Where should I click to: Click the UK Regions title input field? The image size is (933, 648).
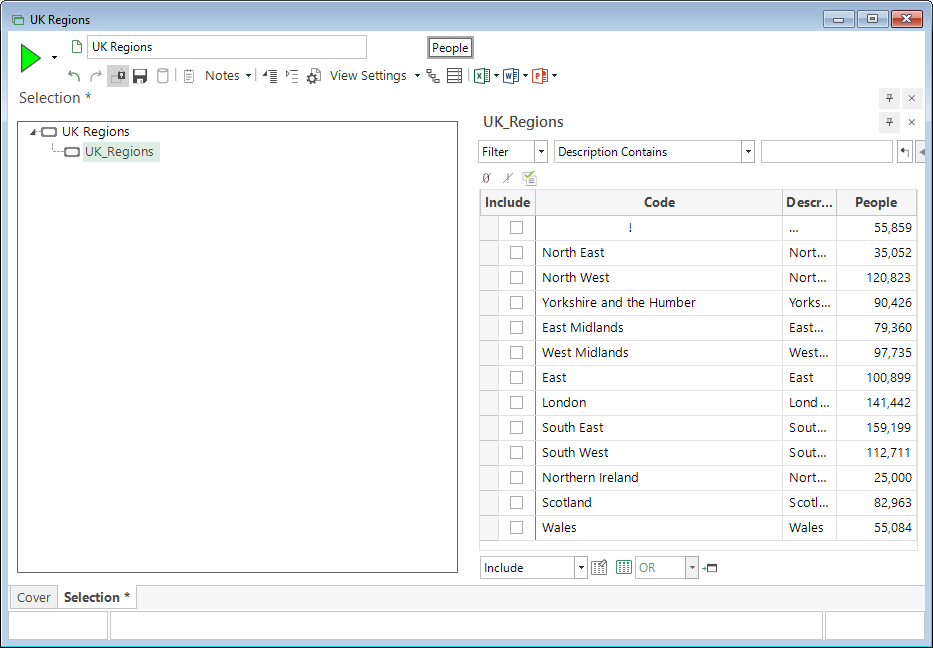coord(227,47)
